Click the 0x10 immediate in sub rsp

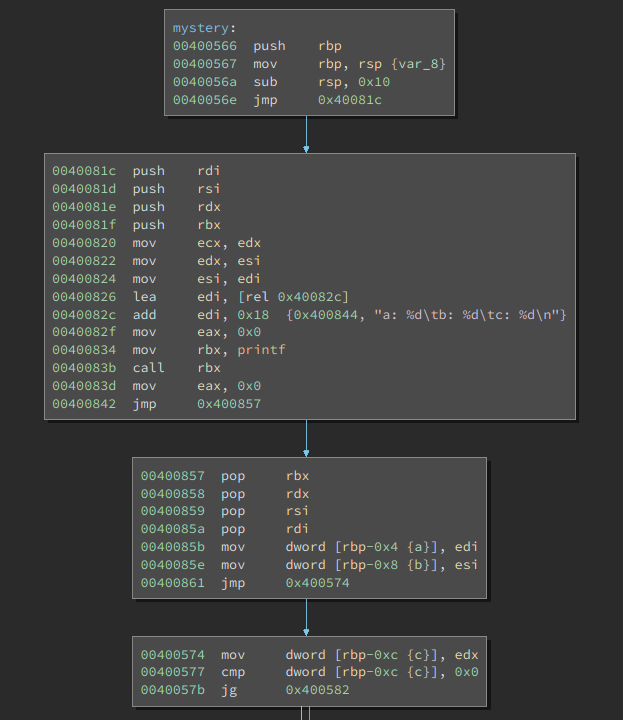[x=374, y=82]
